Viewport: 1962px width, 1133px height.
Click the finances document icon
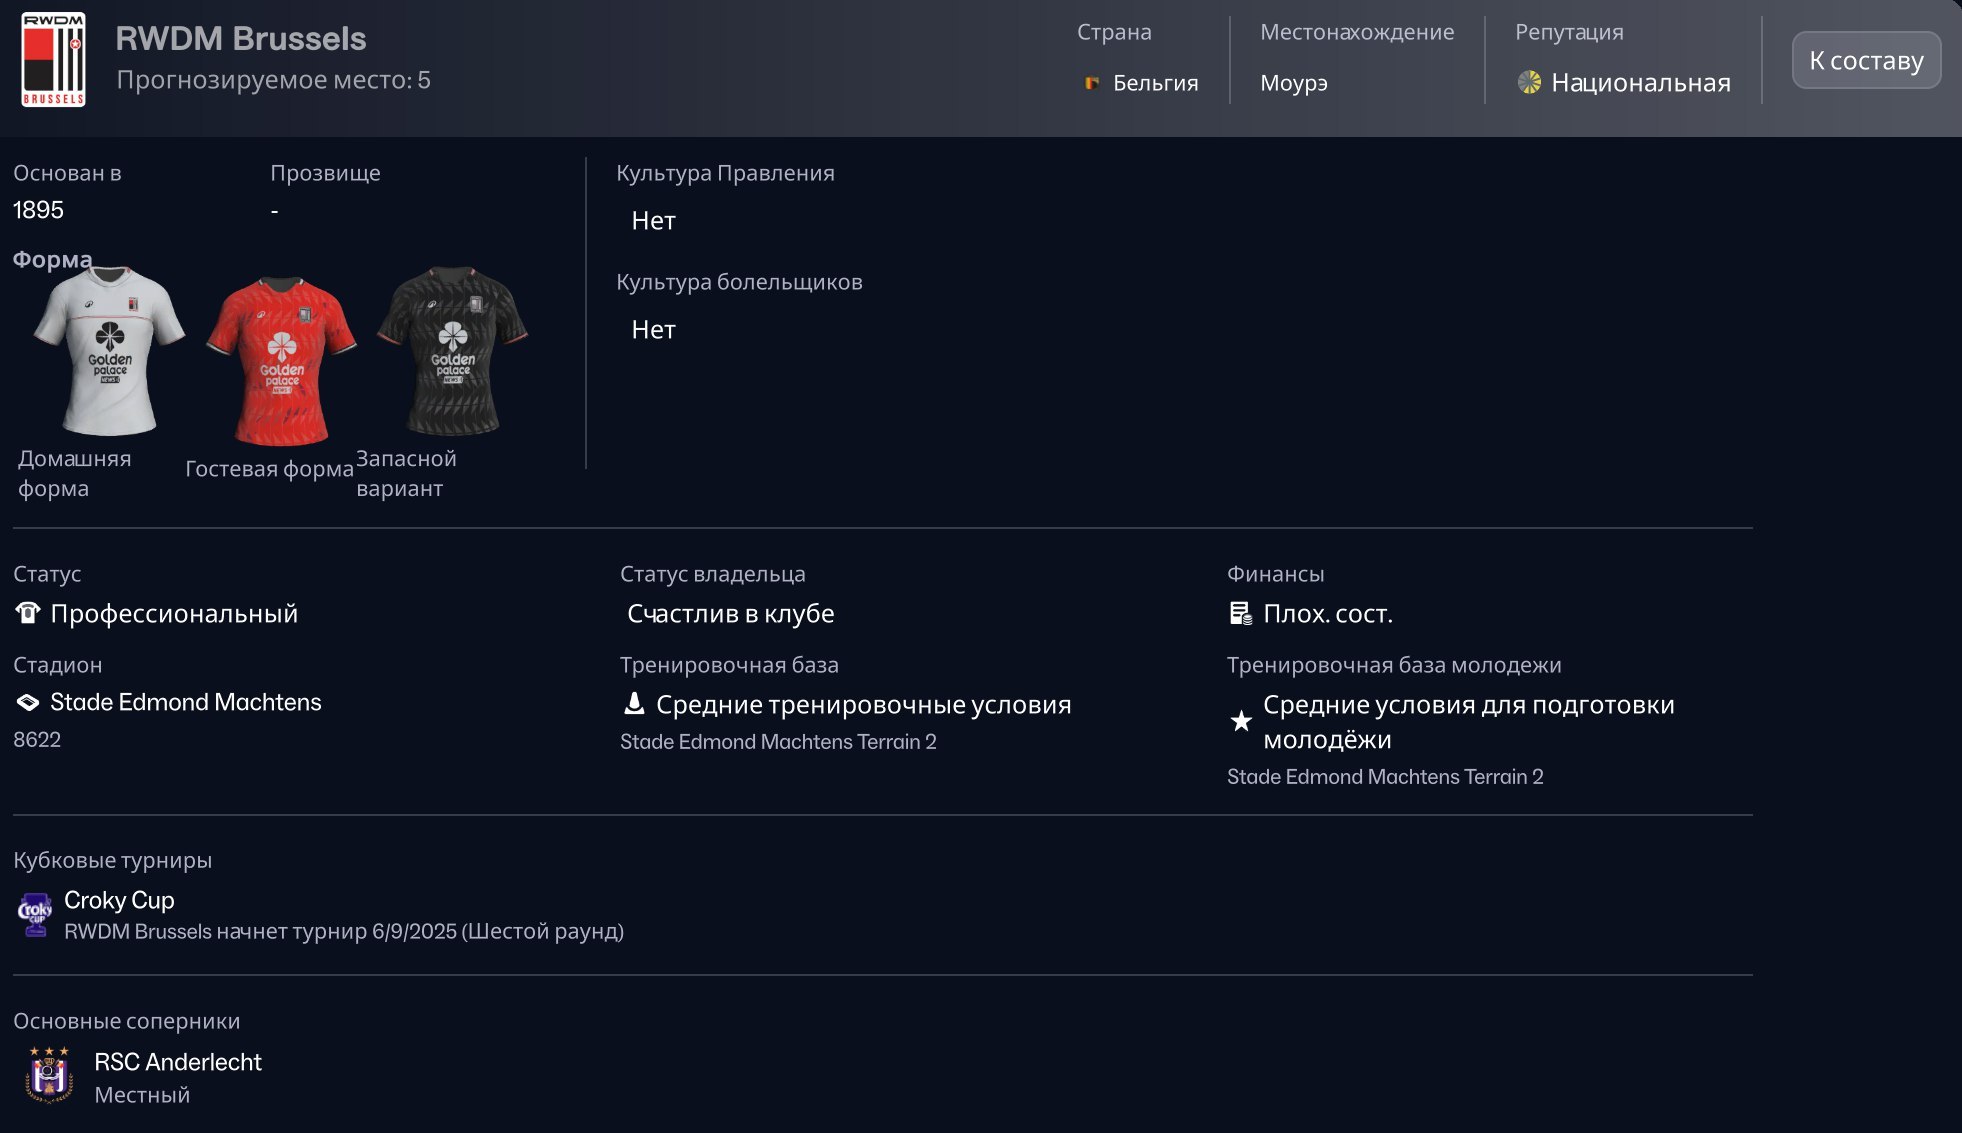point(1240,613)
